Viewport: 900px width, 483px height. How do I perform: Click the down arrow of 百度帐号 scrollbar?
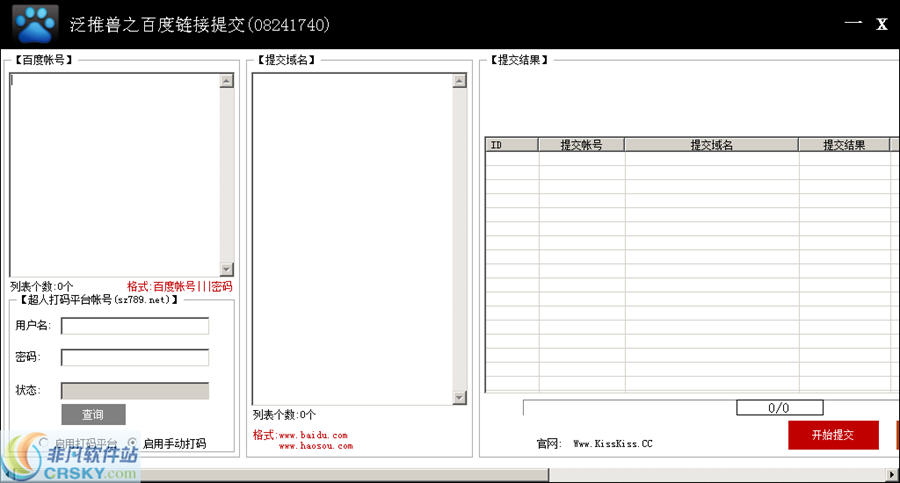[227, 269]
